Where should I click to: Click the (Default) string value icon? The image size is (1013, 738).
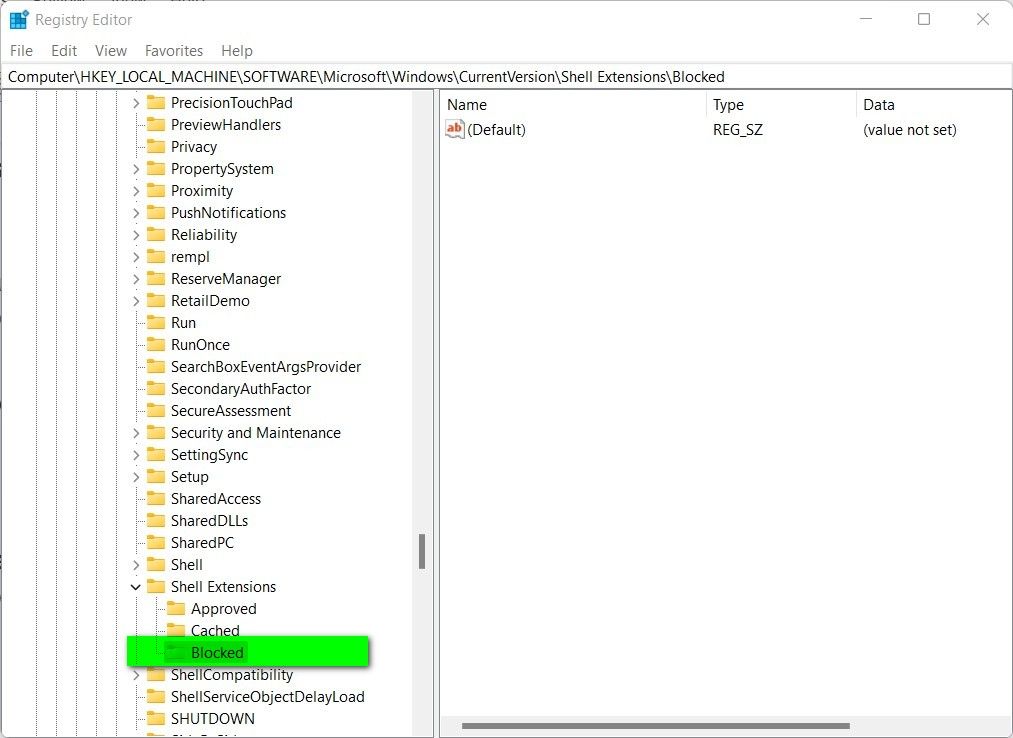[455, 129]
